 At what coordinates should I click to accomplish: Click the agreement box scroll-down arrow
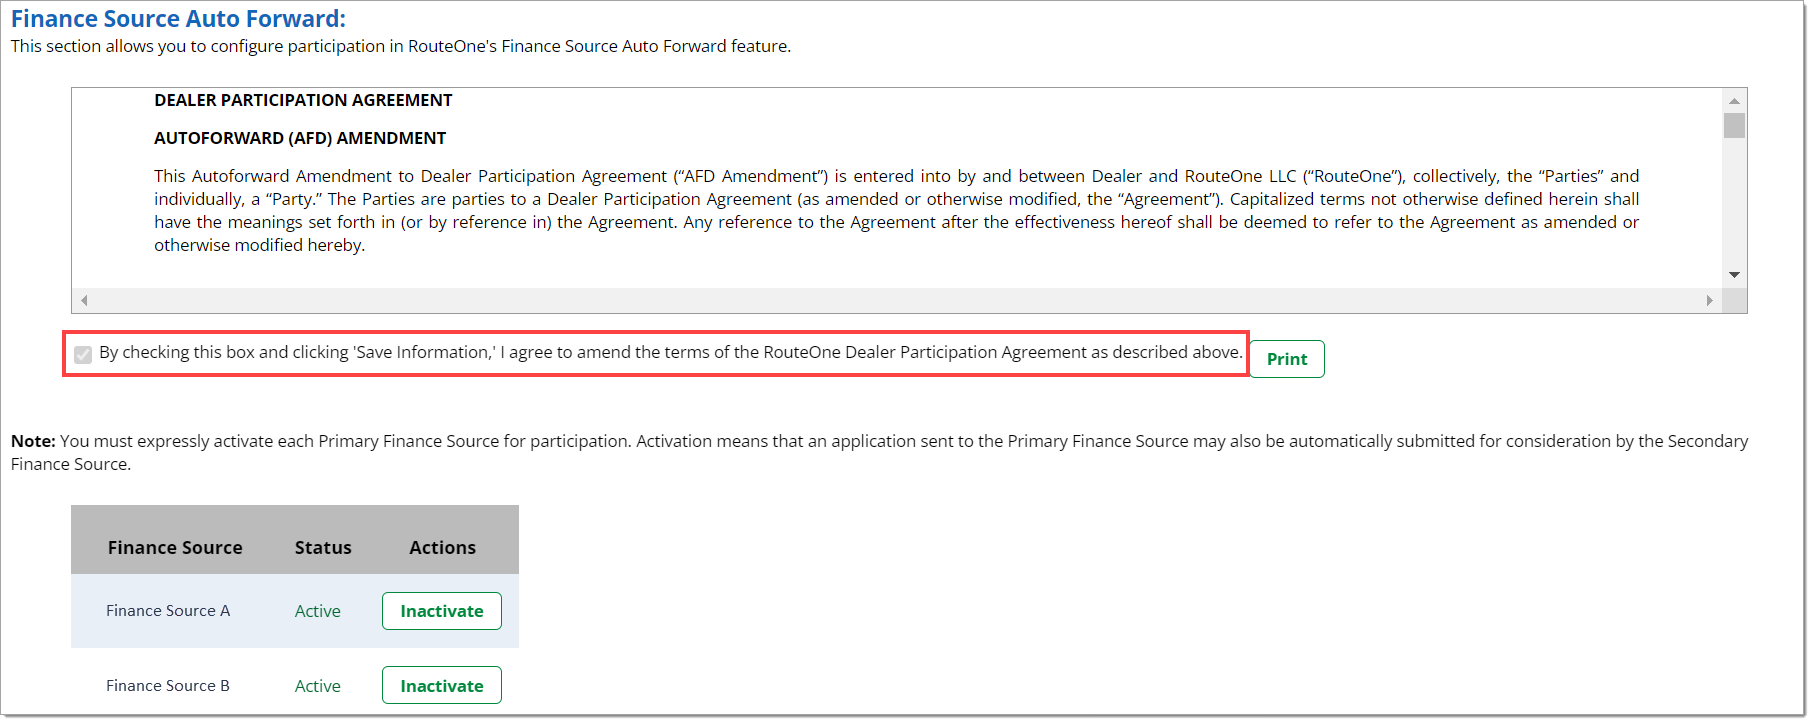1734,275
